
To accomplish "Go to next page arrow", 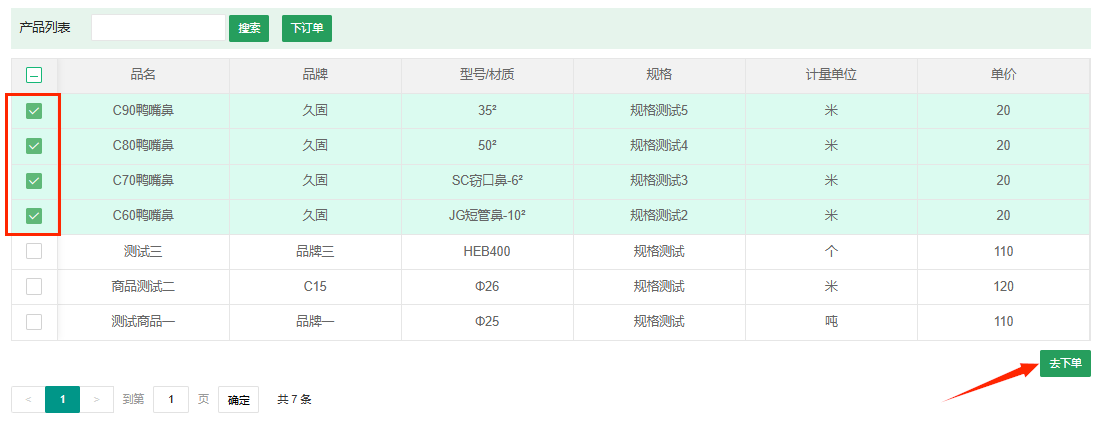I will (96, 400).
